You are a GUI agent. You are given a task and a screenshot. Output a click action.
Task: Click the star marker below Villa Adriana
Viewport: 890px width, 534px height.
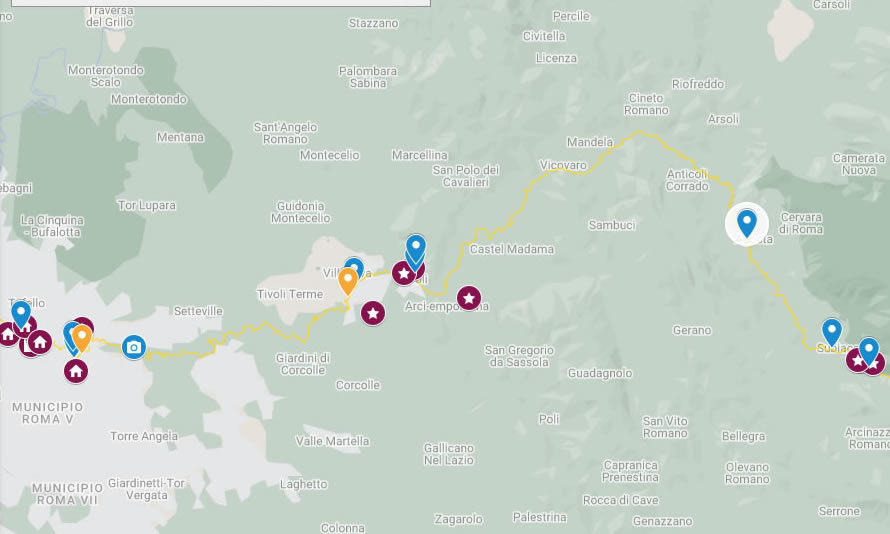tap(373, 313)
